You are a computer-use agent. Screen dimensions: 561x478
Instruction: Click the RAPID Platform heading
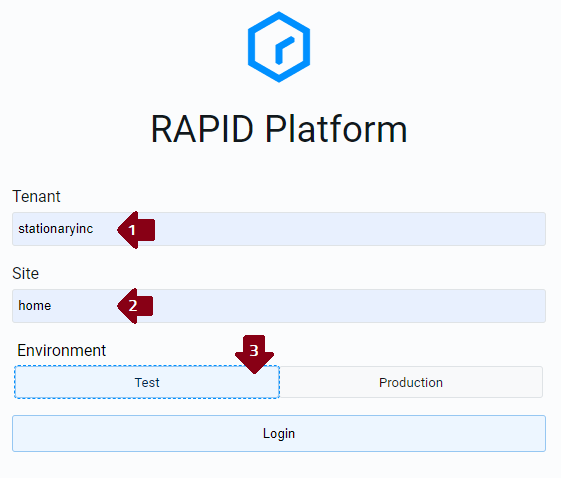pos(279,129)
